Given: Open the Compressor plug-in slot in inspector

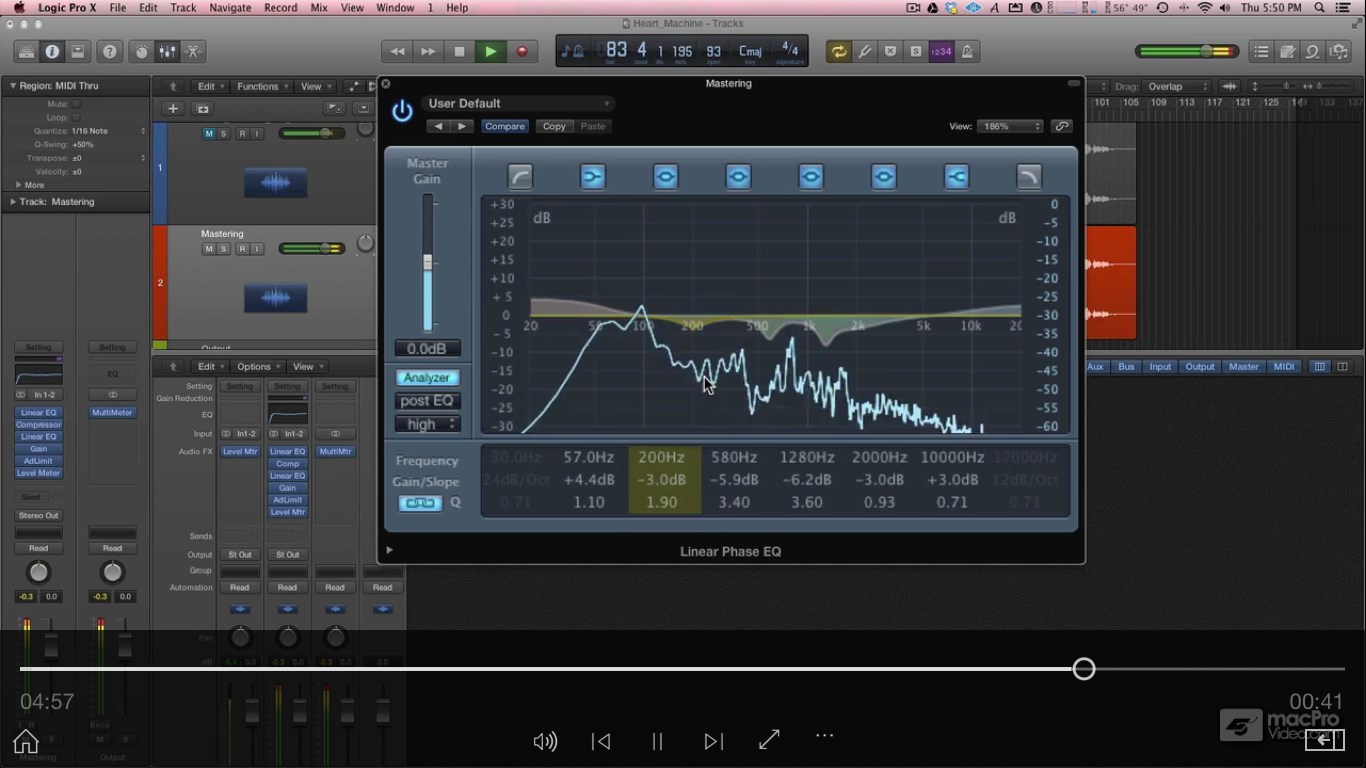Looking at the screenshot, I should [x=38, y=425].
